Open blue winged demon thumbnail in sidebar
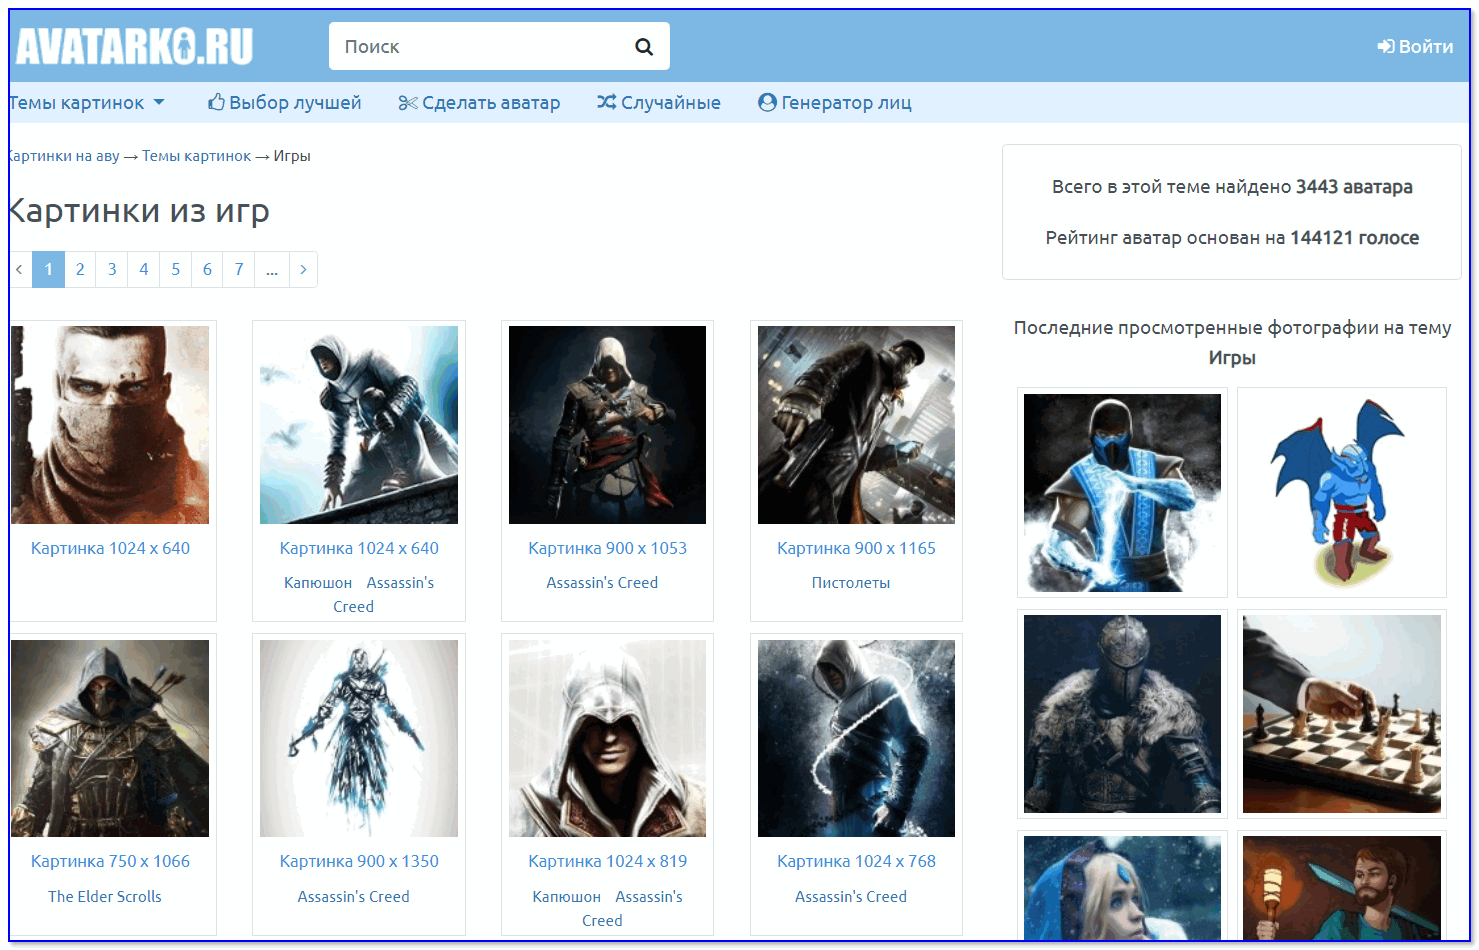 pos(1342,492)
